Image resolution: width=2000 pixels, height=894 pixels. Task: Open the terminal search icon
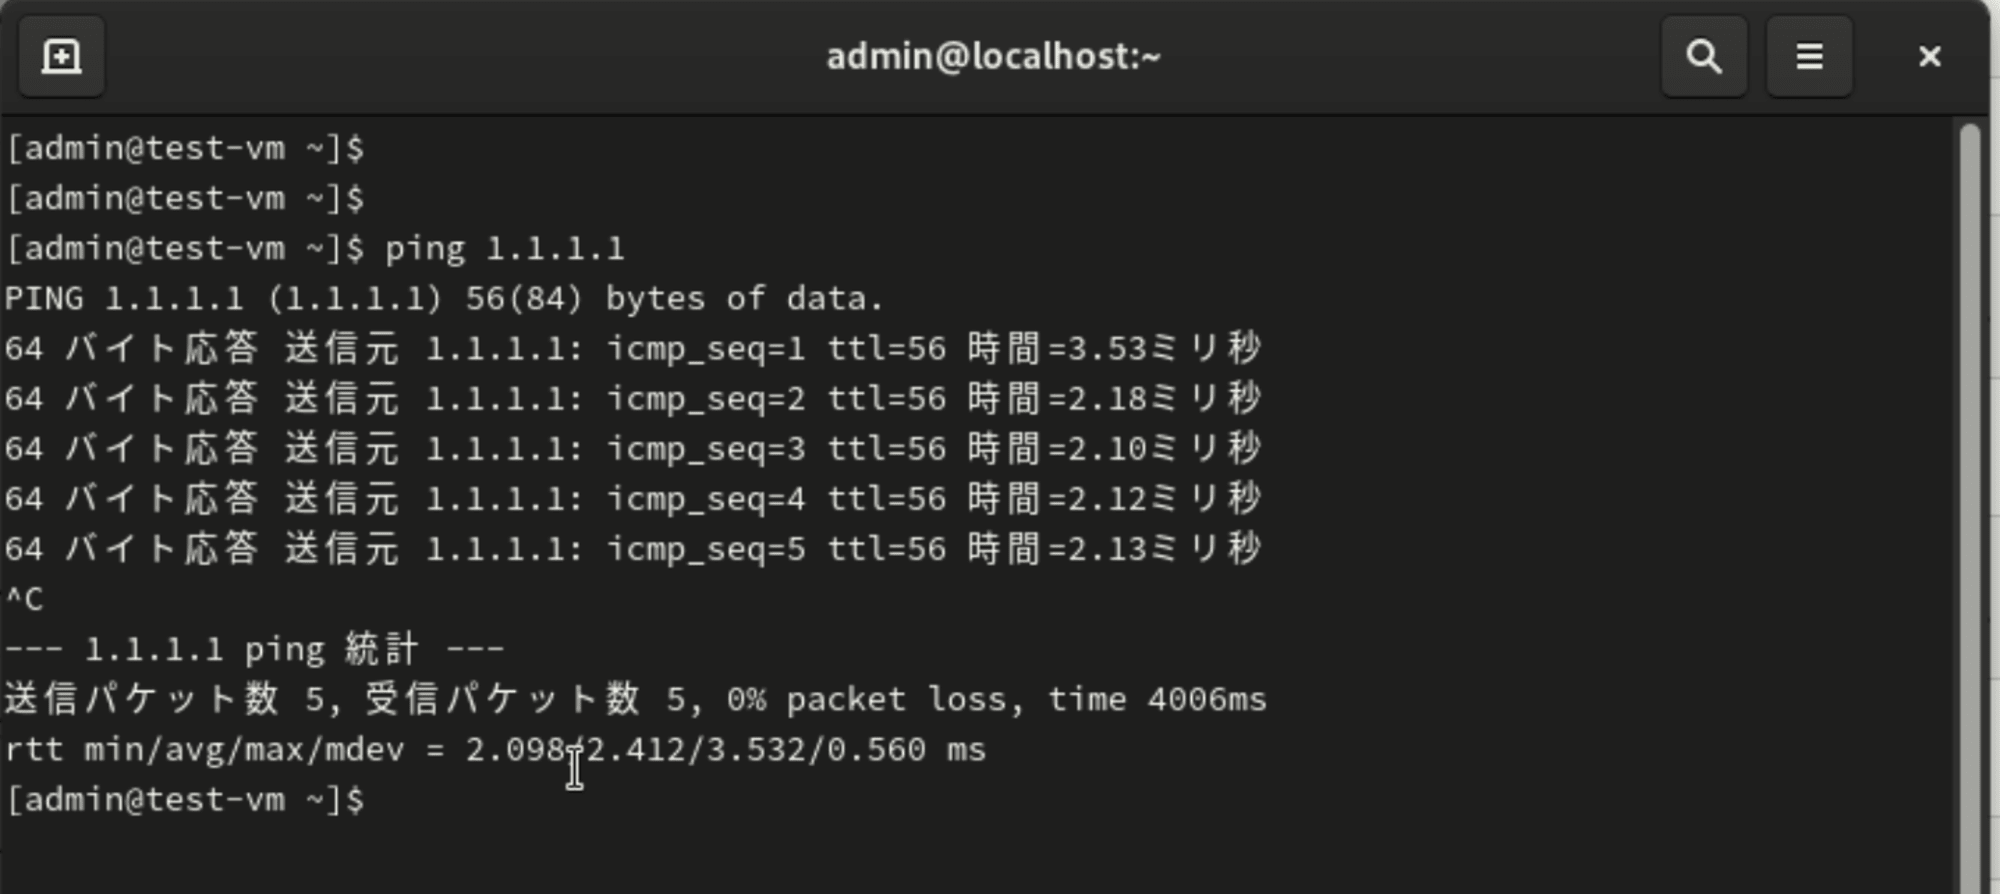point(1704,56)
